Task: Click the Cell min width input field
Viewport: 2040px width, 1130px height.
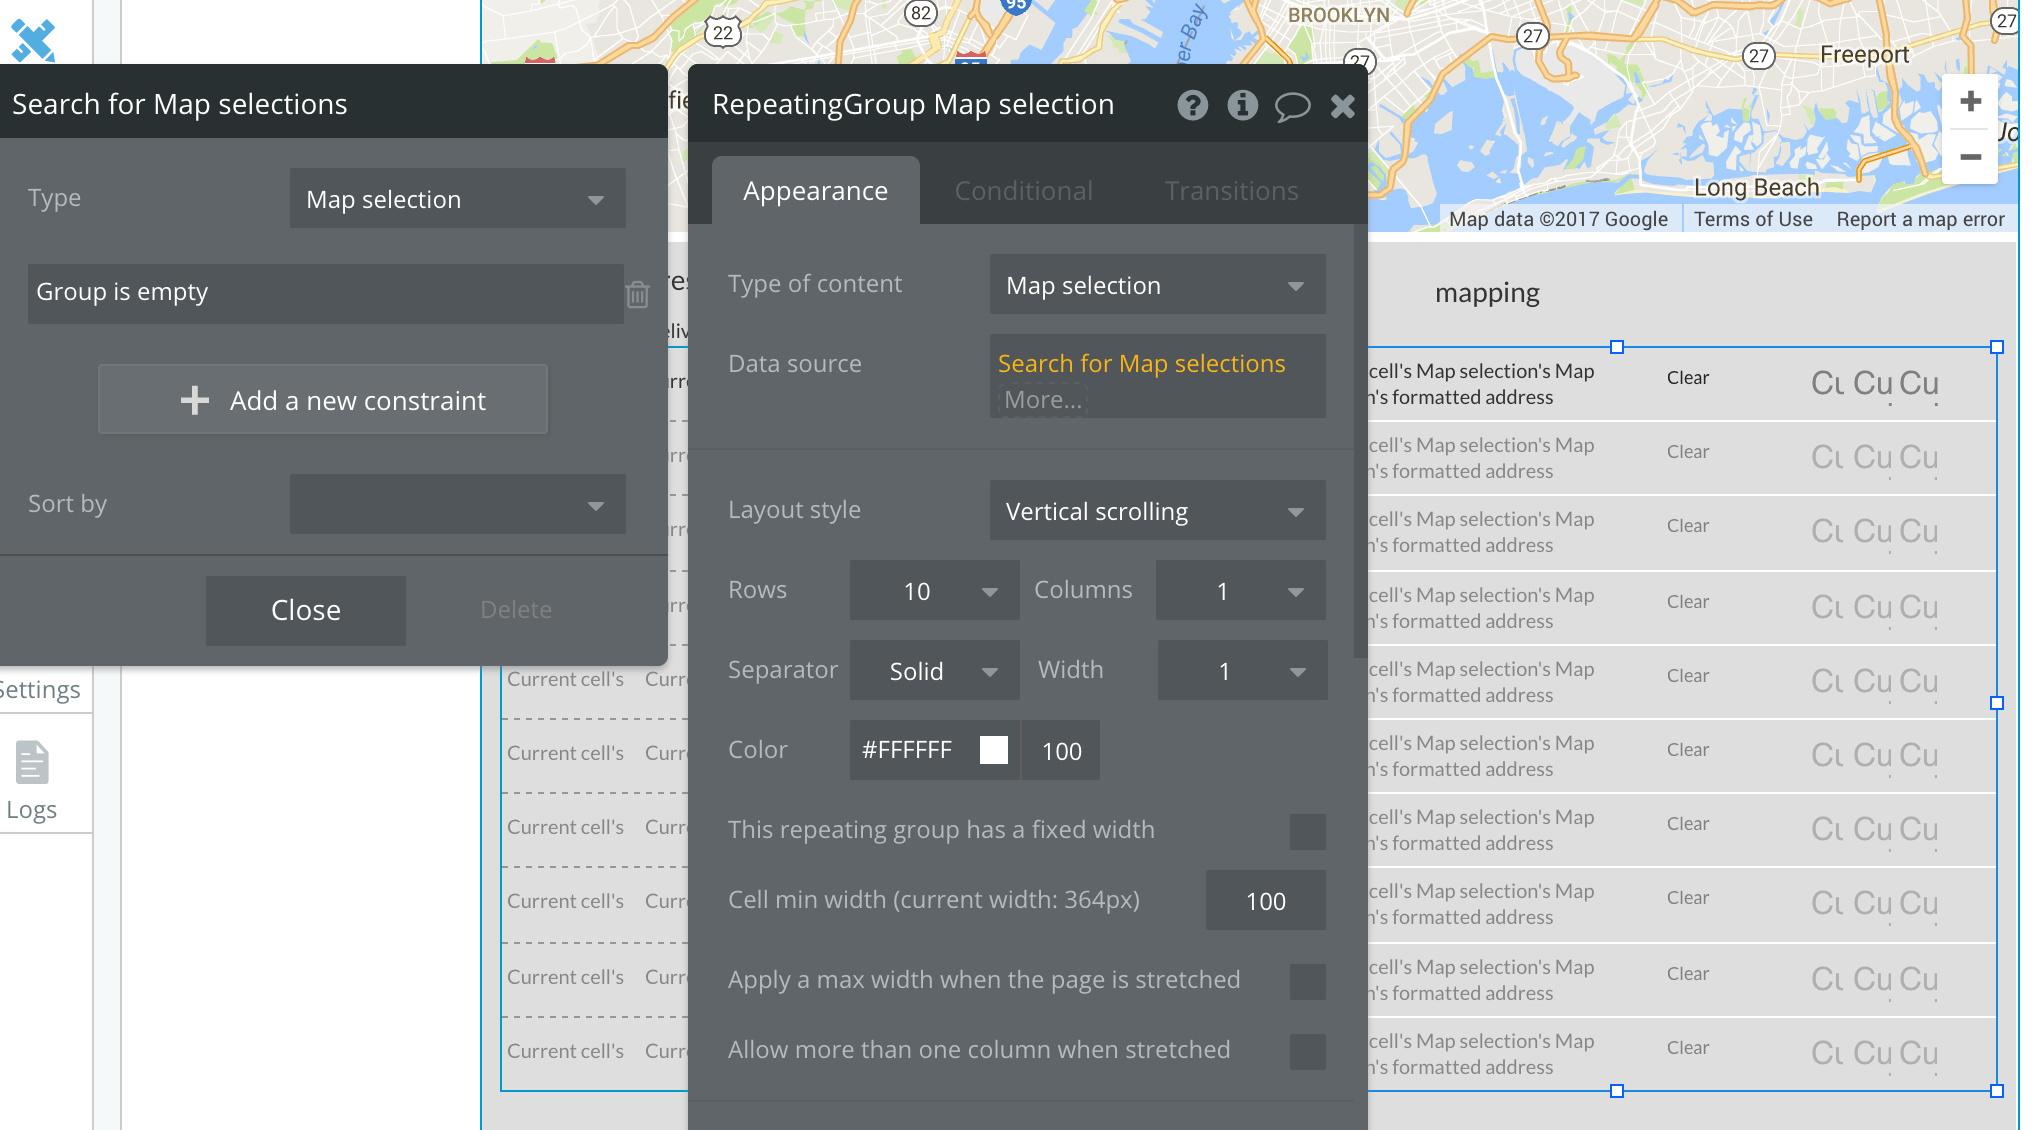Action: [x=1265, y=901]
